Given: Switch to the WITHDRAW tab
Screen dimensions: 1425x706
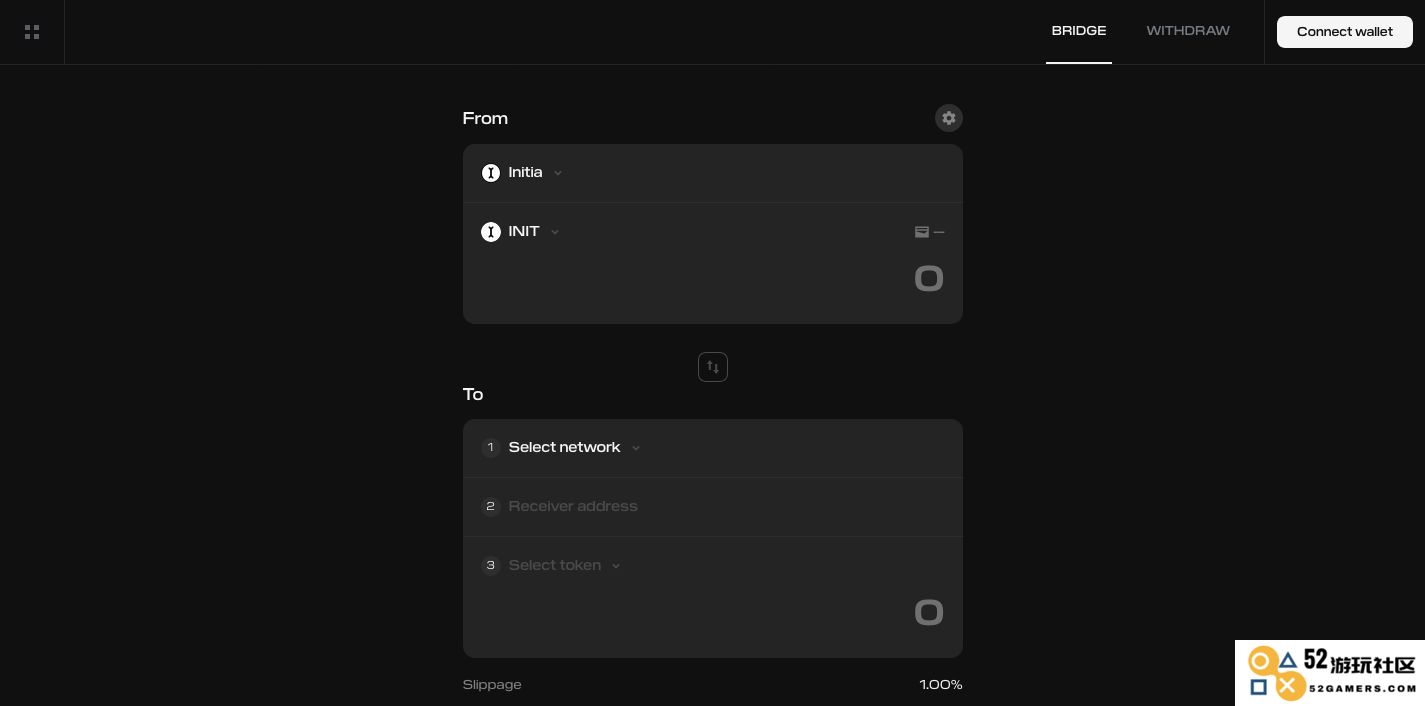Looking at the screenshot, I should click(1188, 31).
